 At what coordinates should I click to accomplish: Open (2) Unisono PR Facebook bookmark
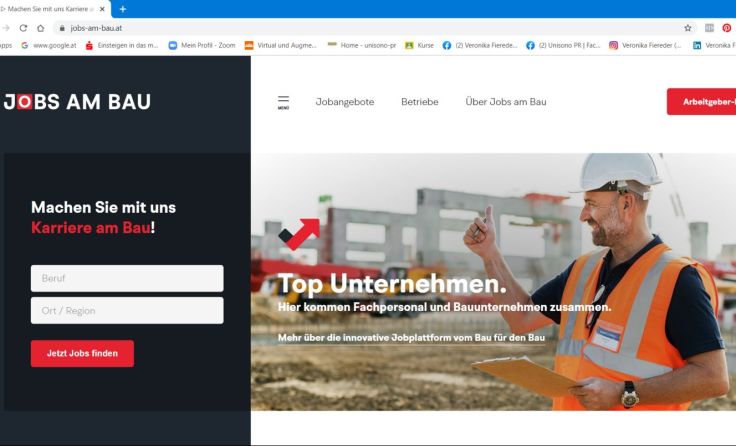[x=563, y=46]
